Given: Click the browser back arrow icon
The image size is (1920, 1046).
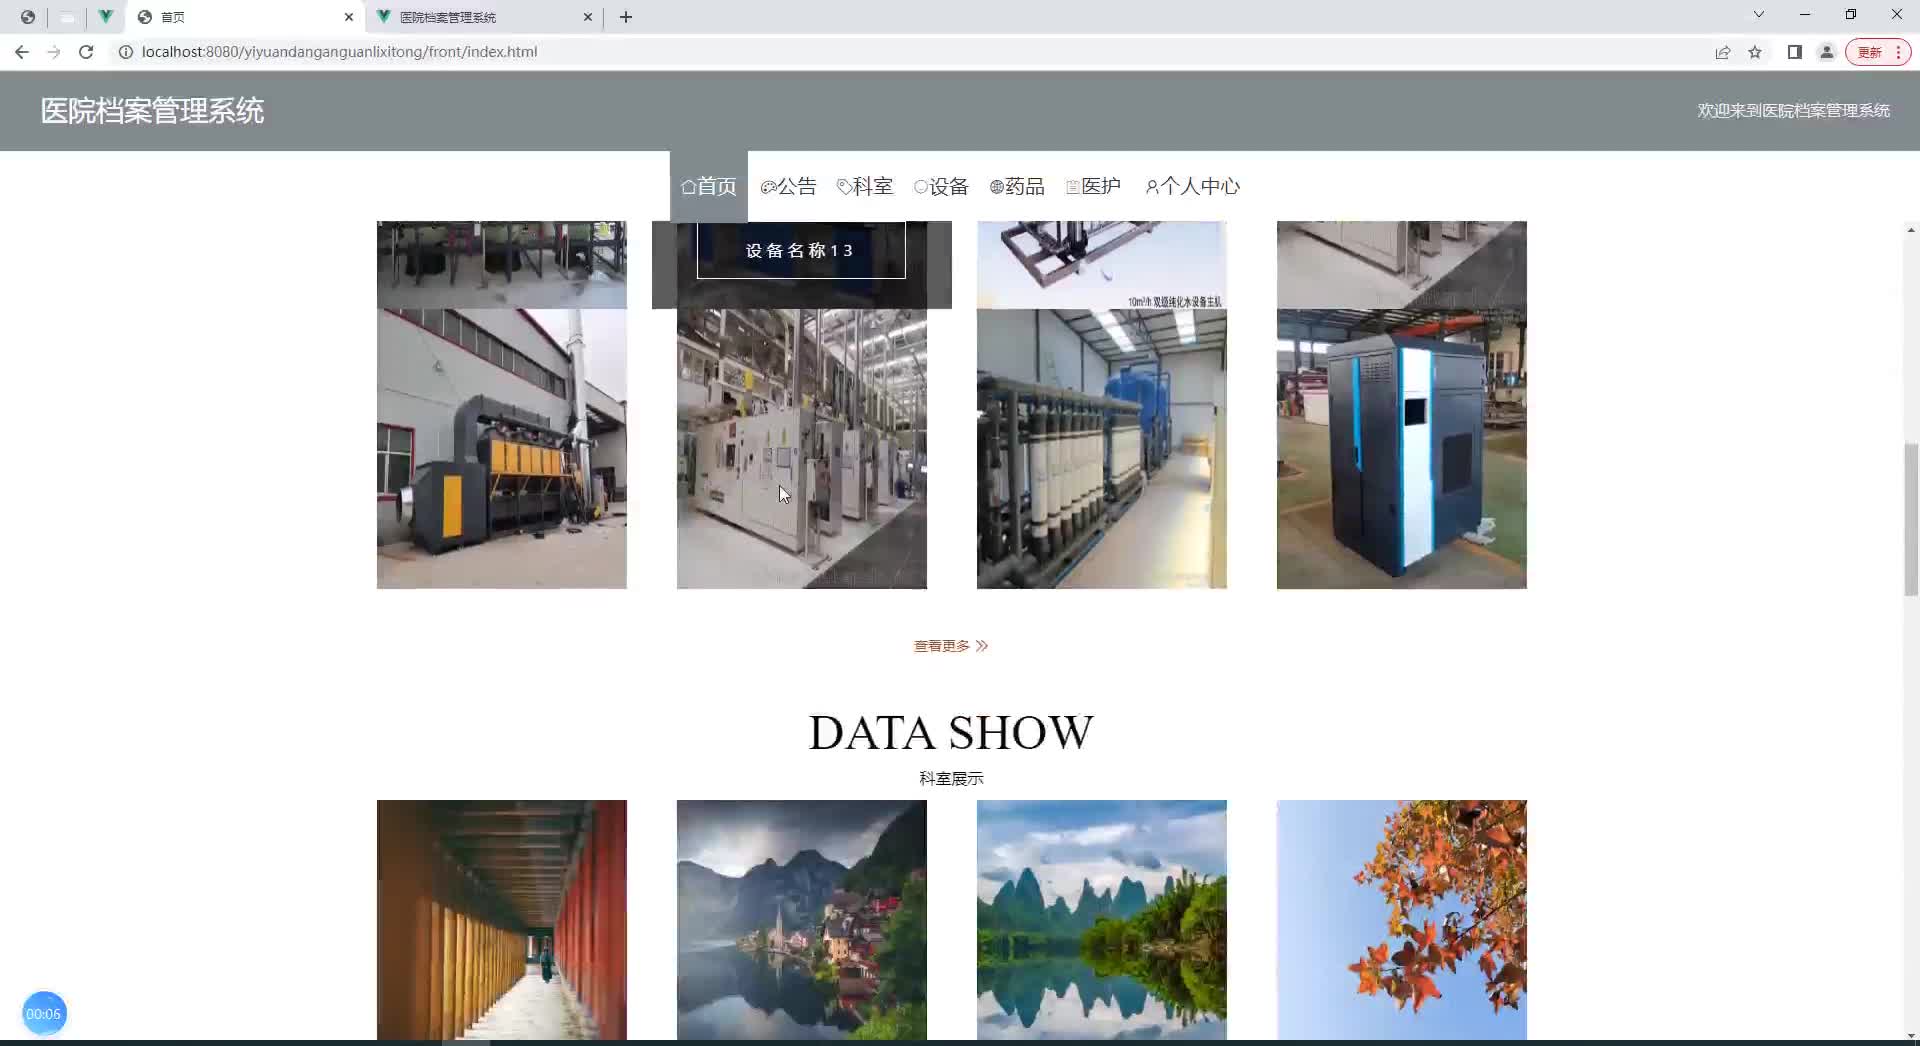Looking at the screenshot, I should point(21,51).
